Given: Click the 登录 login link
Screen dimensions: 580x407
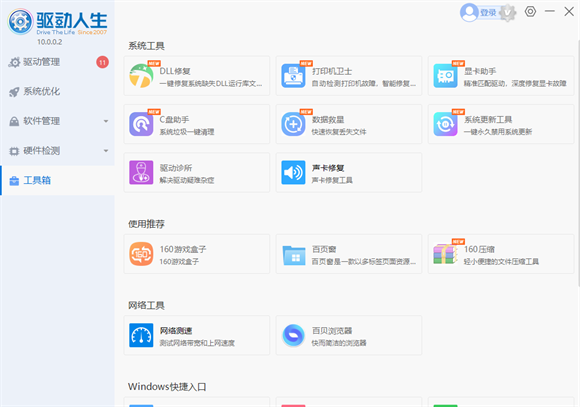Looking at the screenshot, I should [488, 13].
